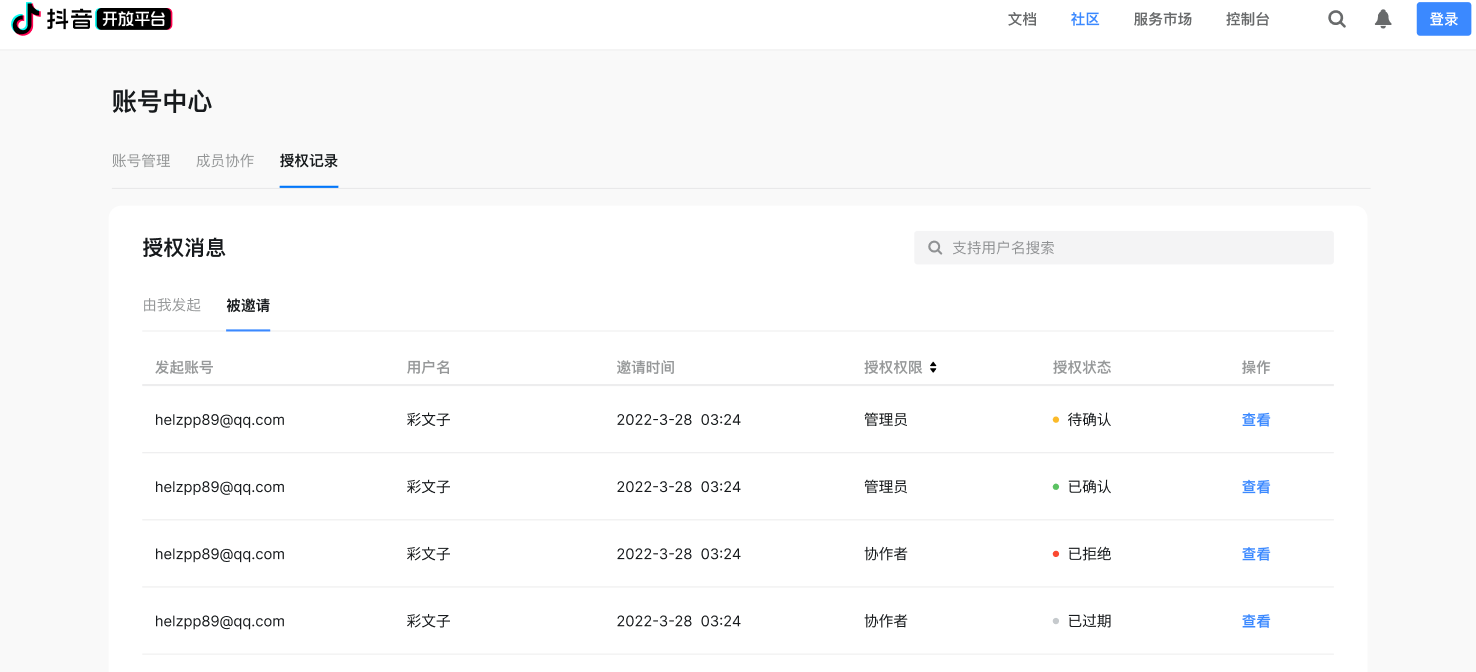The image size is (1476, 672).
Task: Click invite time in the 已过期 row
Action: (x=679, y=621)
